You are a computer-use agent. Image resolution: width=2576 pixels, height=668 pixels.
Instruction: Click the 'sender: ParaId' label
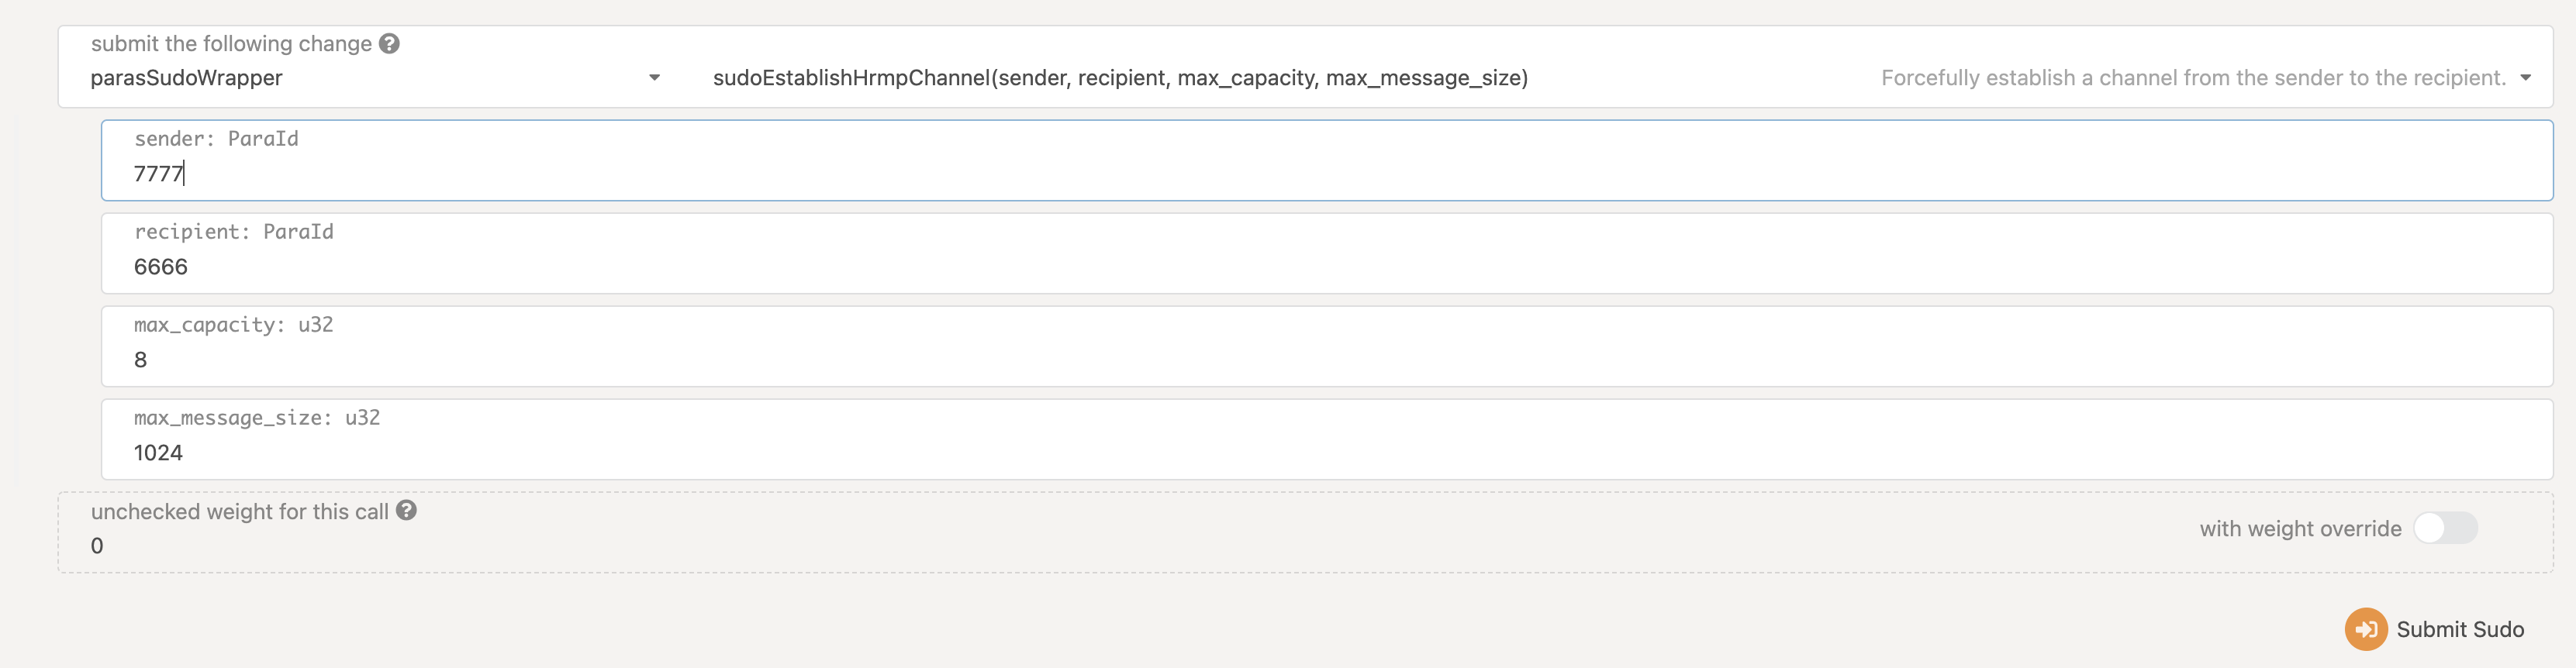(216, 139)
